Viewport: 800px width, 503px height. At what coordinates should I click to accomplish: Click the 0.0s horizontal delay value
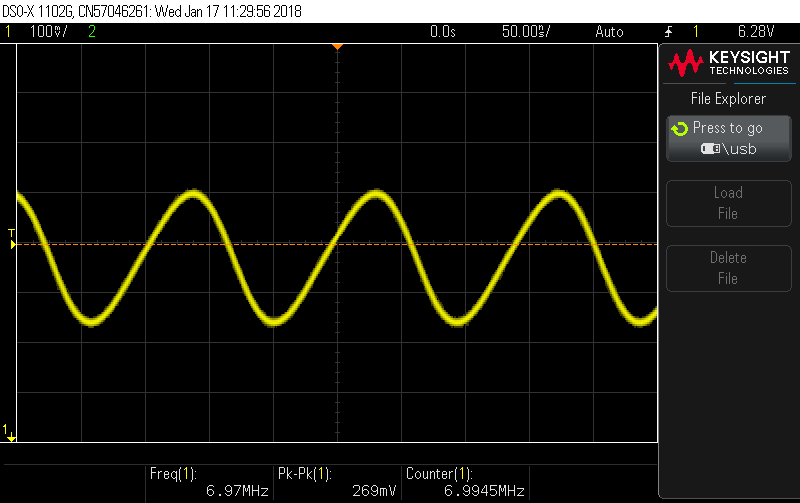tap(442, 32)
